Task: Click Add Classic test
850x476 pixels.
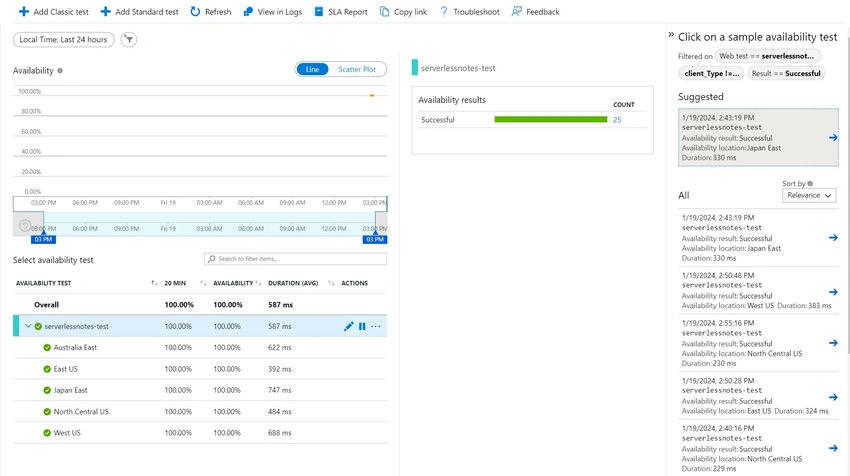Action: coord(54,11)
